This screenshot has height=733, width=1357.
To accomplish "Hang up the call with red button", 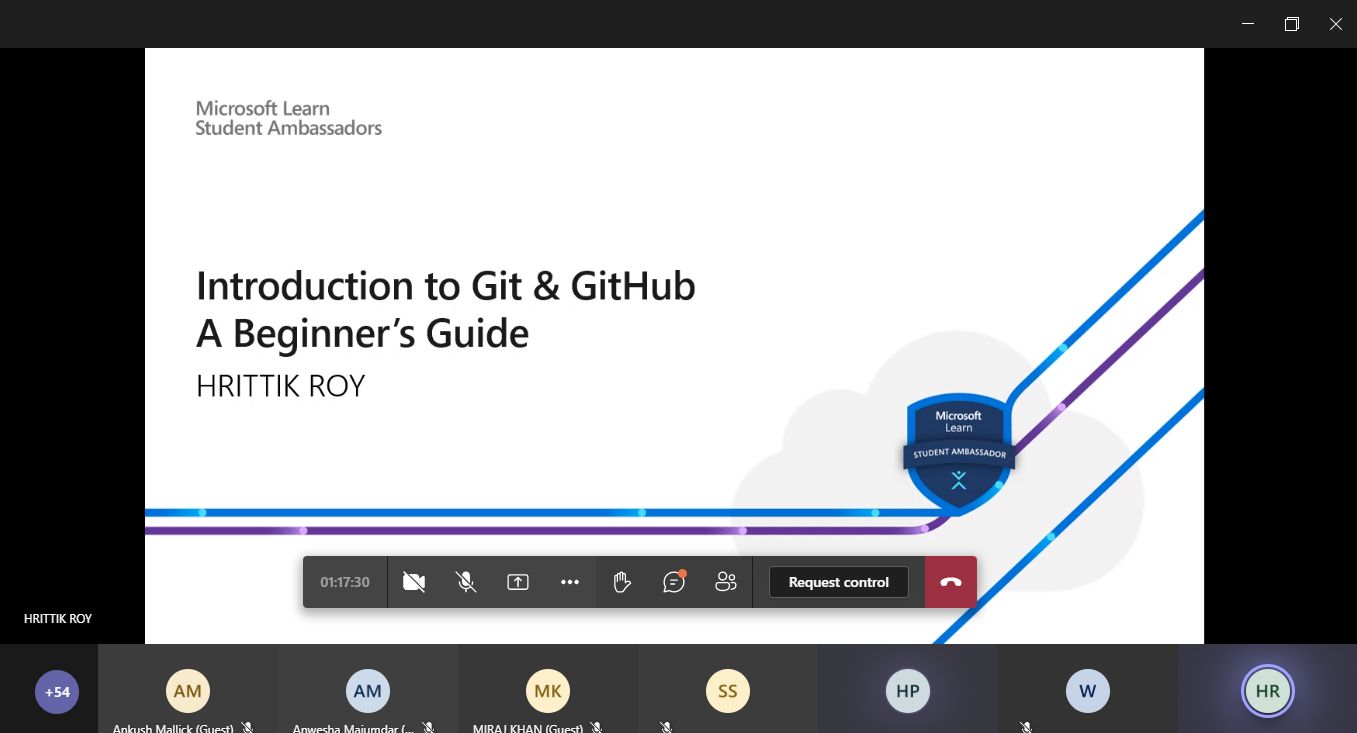I will (950, 582).
